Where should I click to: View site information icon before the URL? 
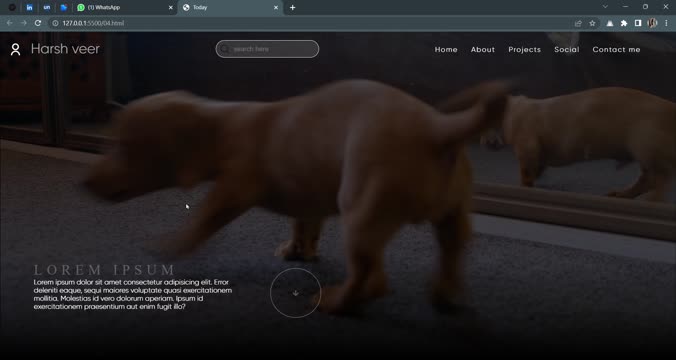pyautogui.click(x=55, y=23)
